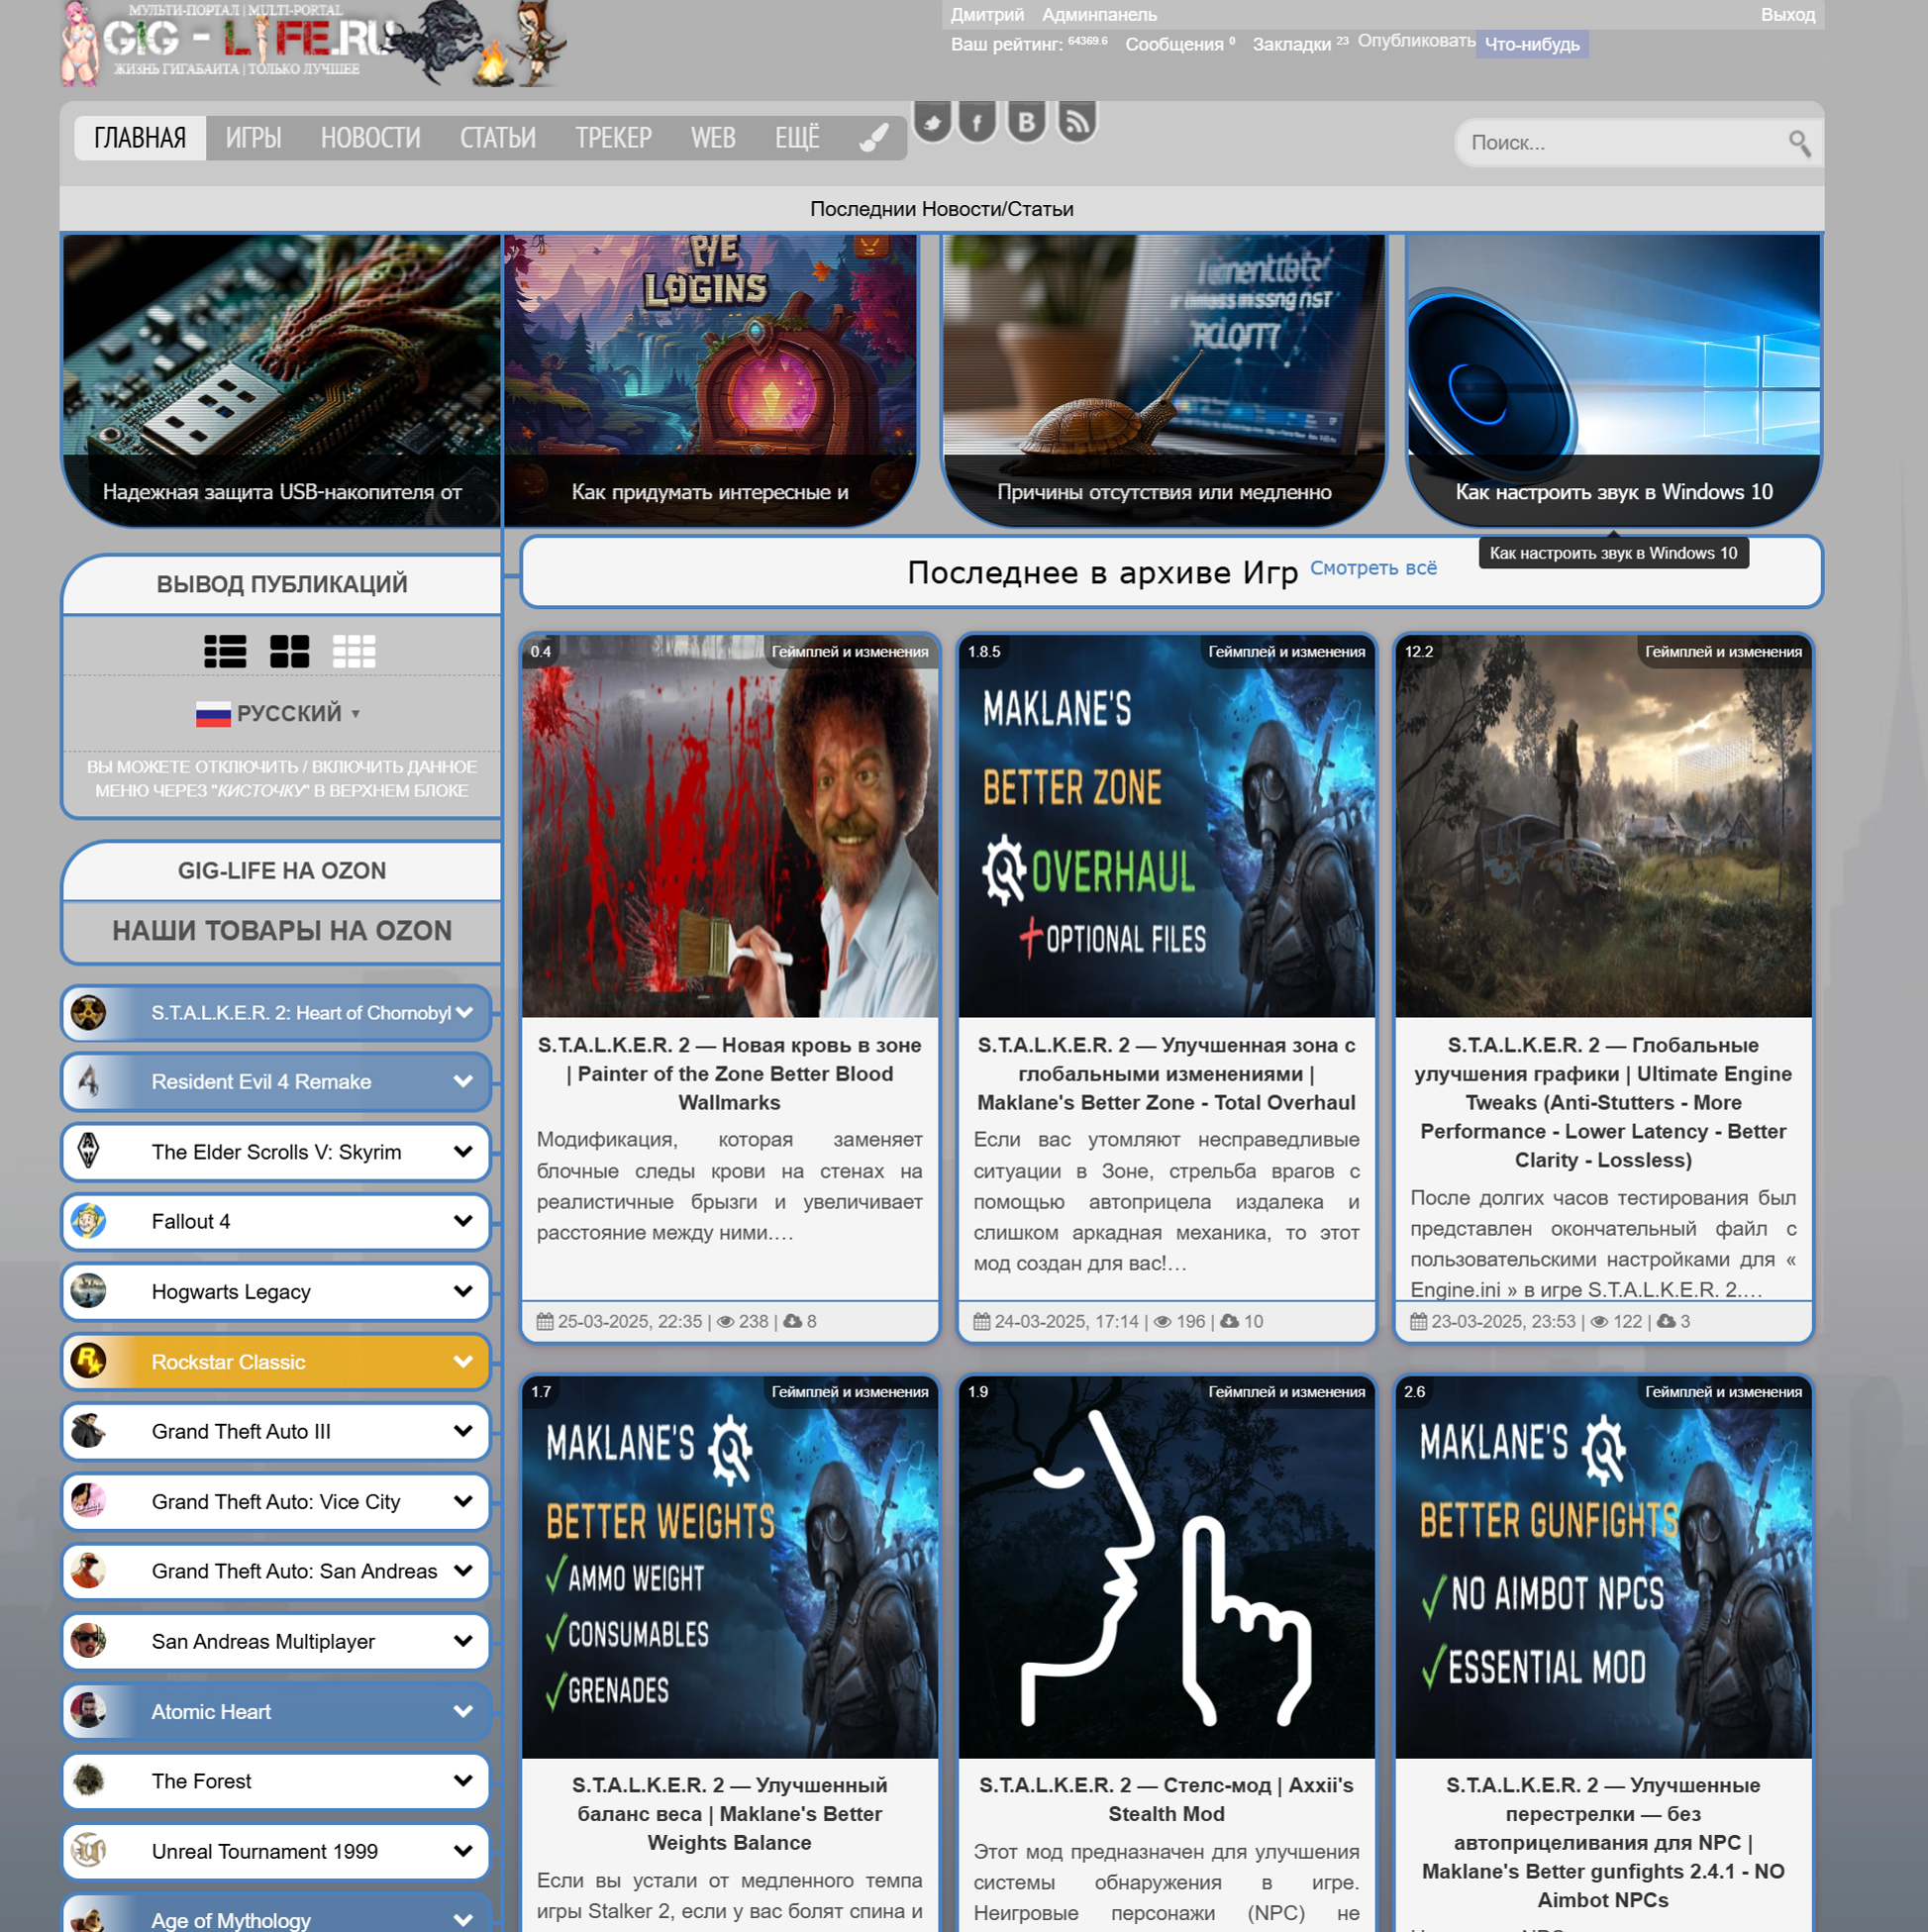This screenshot has height=1932, width=1928.
Task: Open the Twitter social link icon
Action: click(x=931, y=122)
